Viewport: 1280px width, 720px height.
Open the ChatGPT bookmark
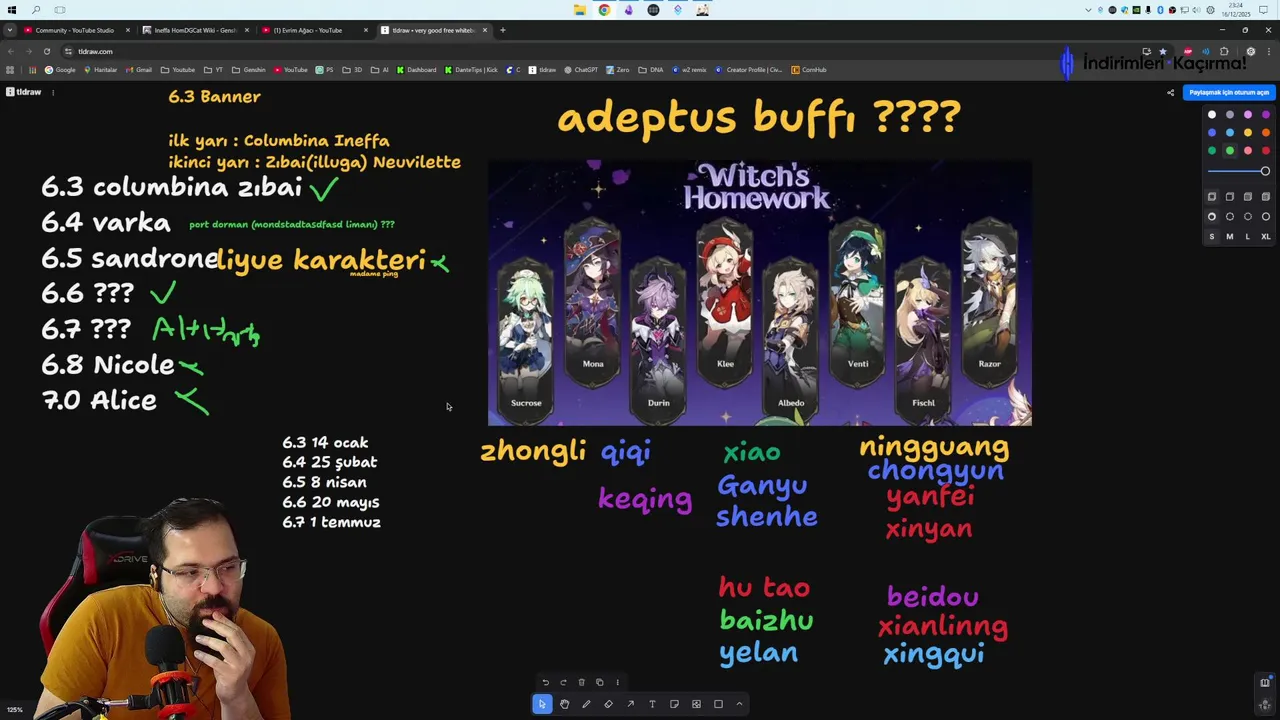click(x=581, y=70)
